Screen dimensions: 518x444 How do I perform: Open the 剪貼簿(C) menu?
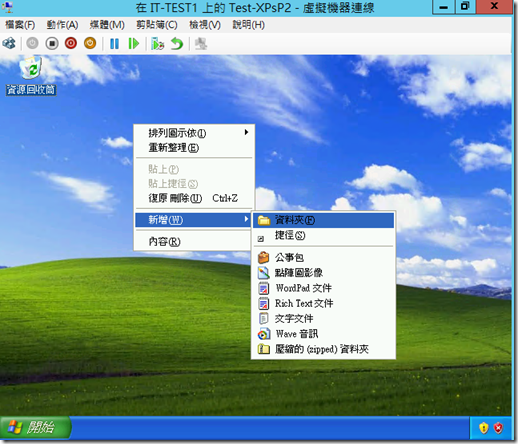(157, 25)
